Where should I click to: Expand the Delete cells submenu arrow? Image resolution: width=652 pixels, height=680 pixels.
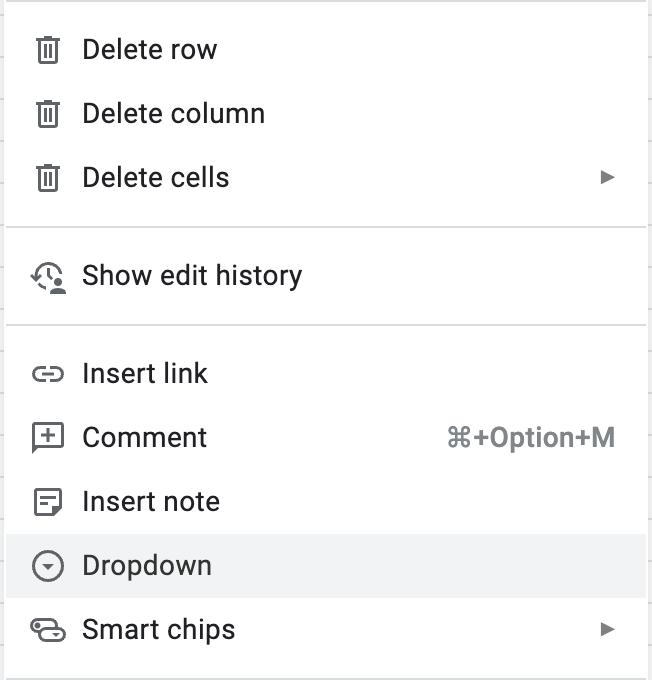(606, 178)
